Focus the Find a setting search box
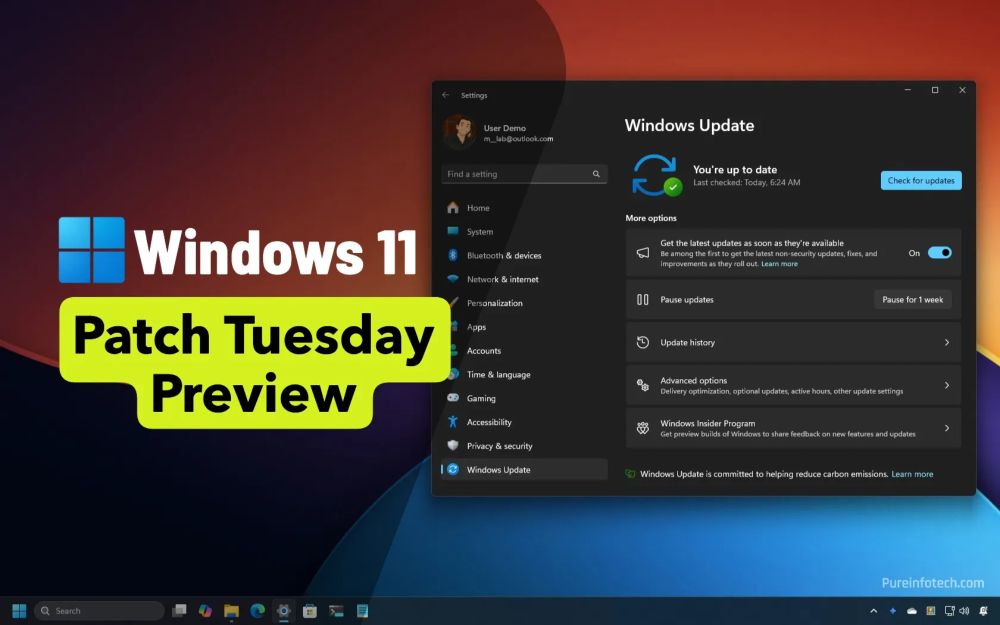The height and width of the screenshot is (625, 1000). click(x=524, y=174)
